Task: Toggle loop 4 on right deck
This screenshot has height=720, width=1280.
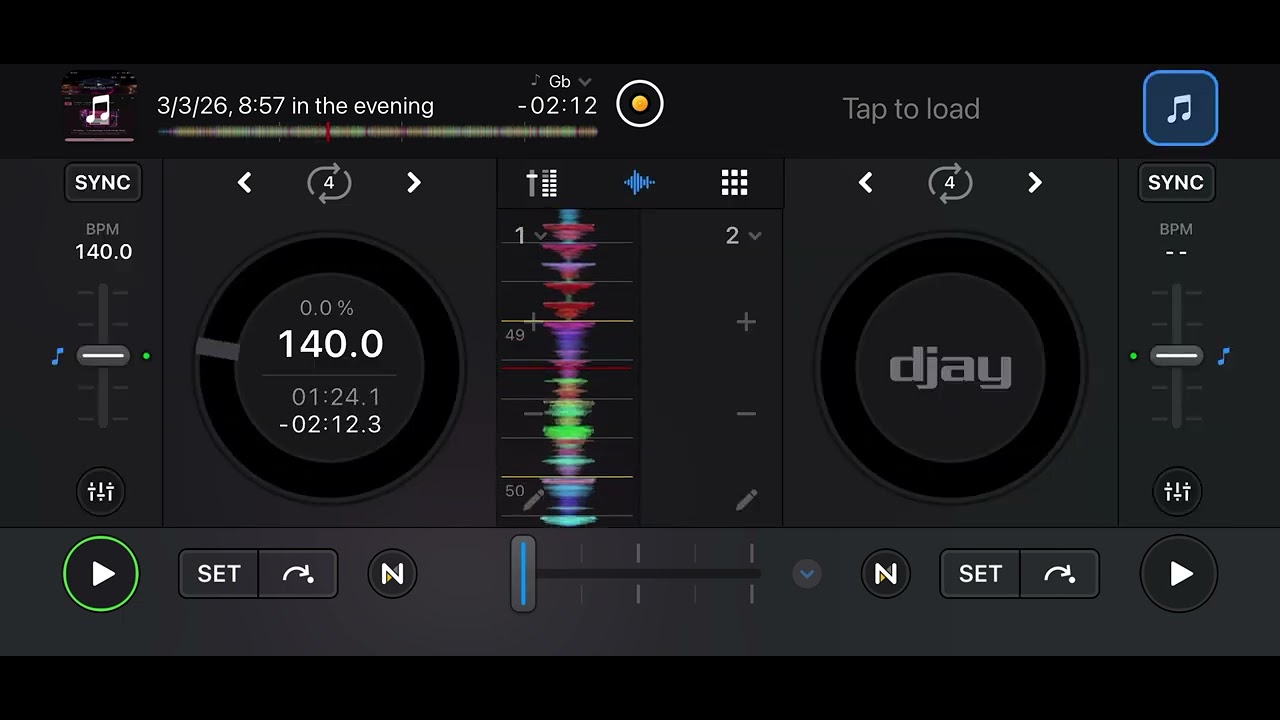Action: click(950, 183)
